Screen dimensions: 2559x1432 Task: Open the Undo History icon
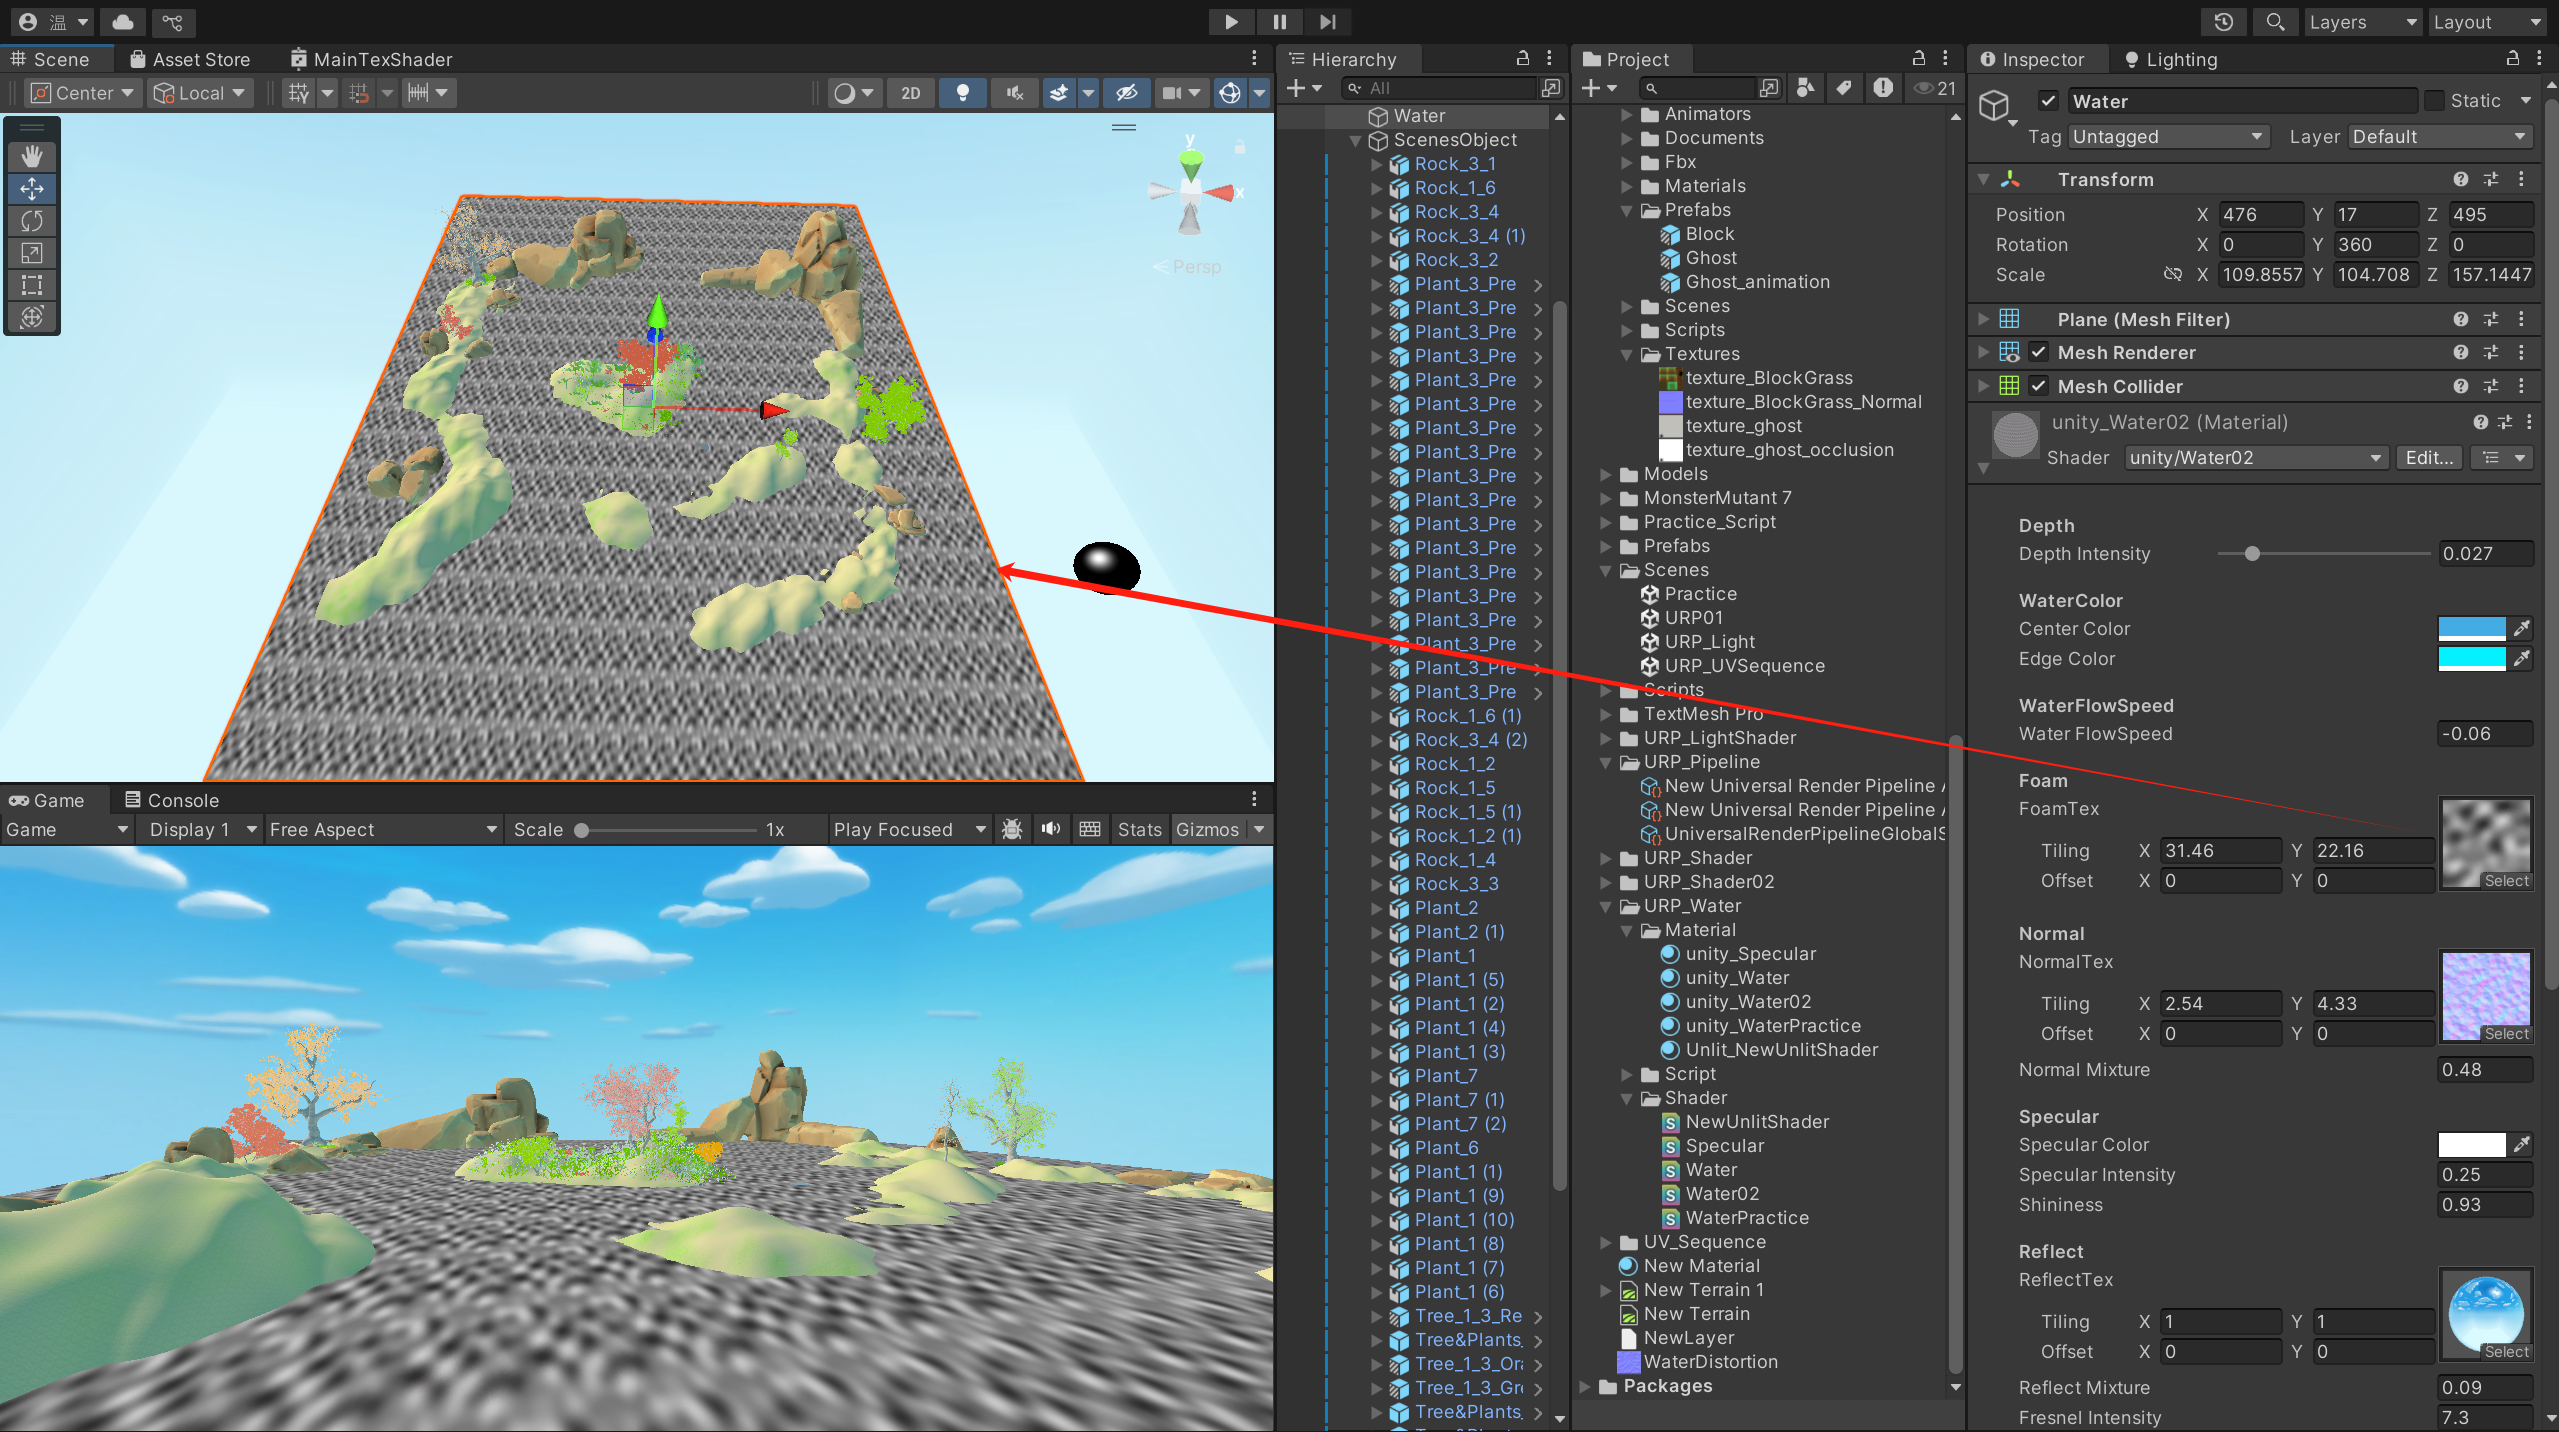point(2223,22)
